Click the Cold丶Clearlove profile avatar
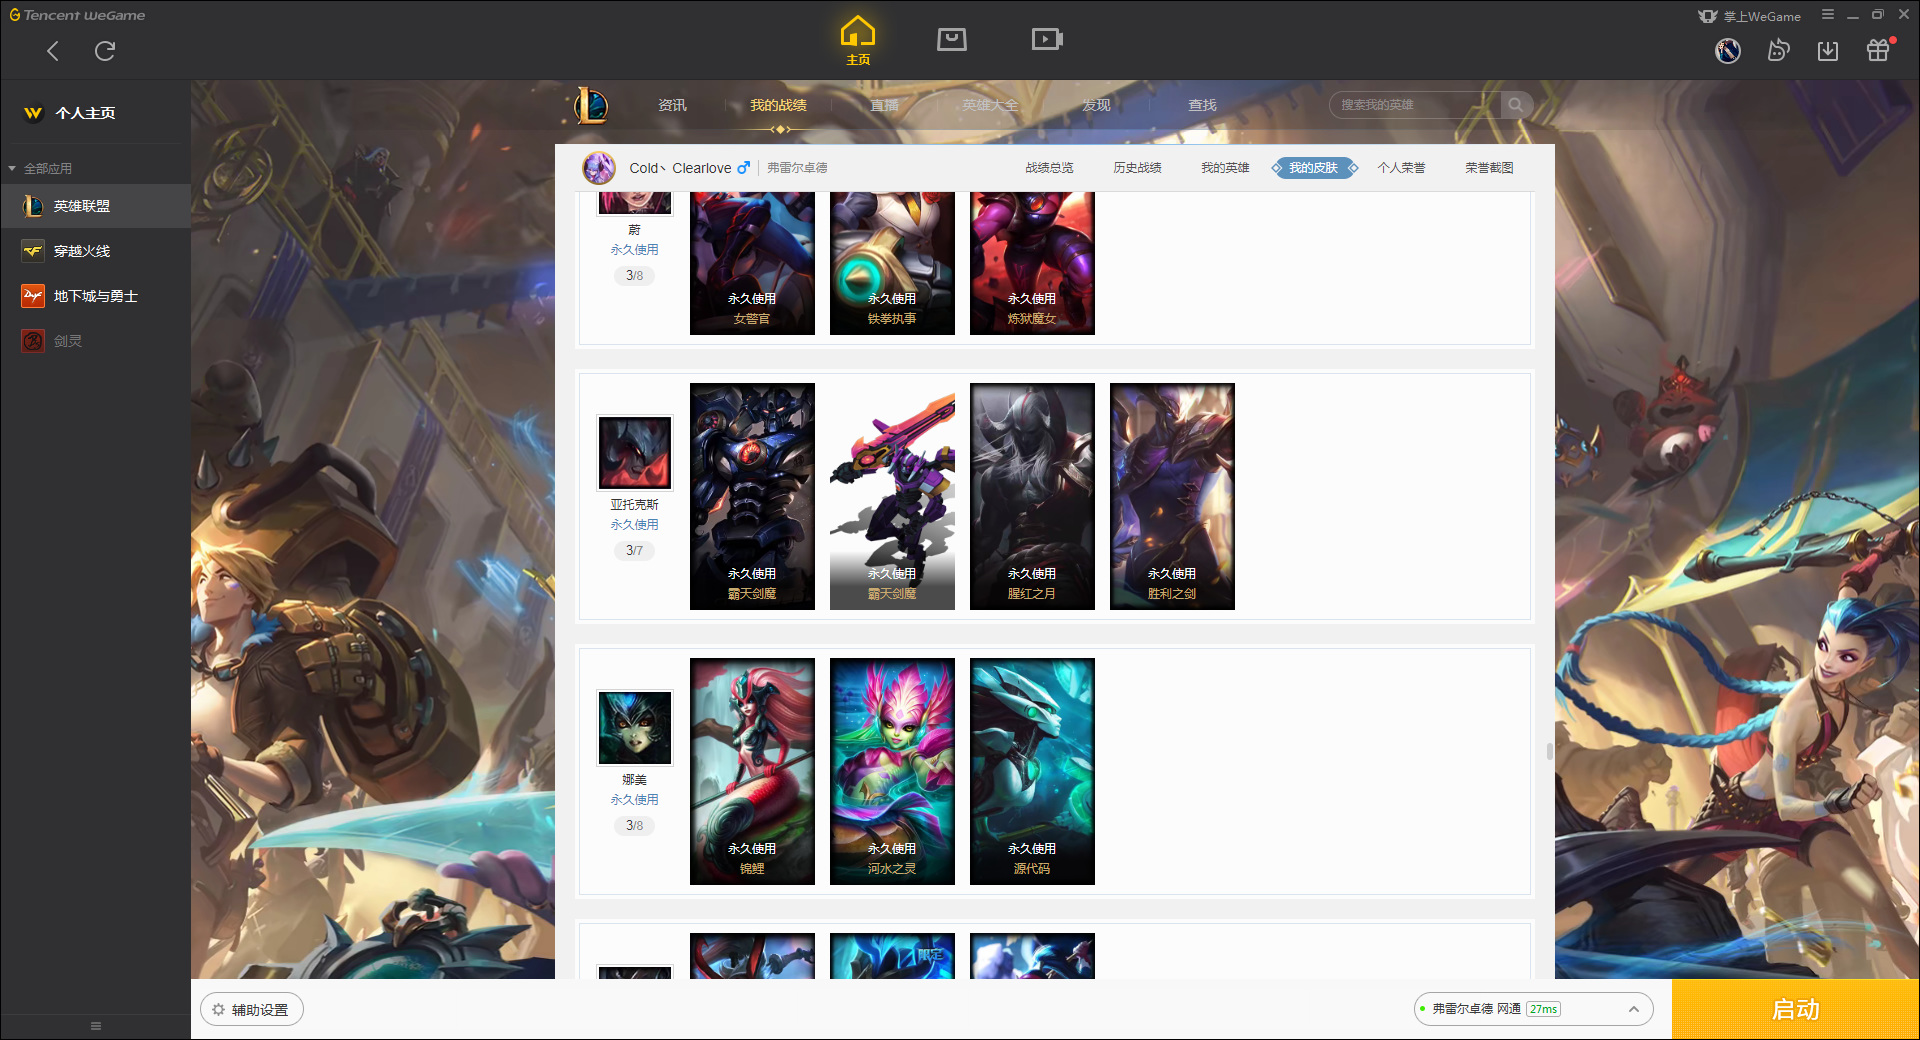The height and width of the screenshot is (1040, 1920). 599,168
